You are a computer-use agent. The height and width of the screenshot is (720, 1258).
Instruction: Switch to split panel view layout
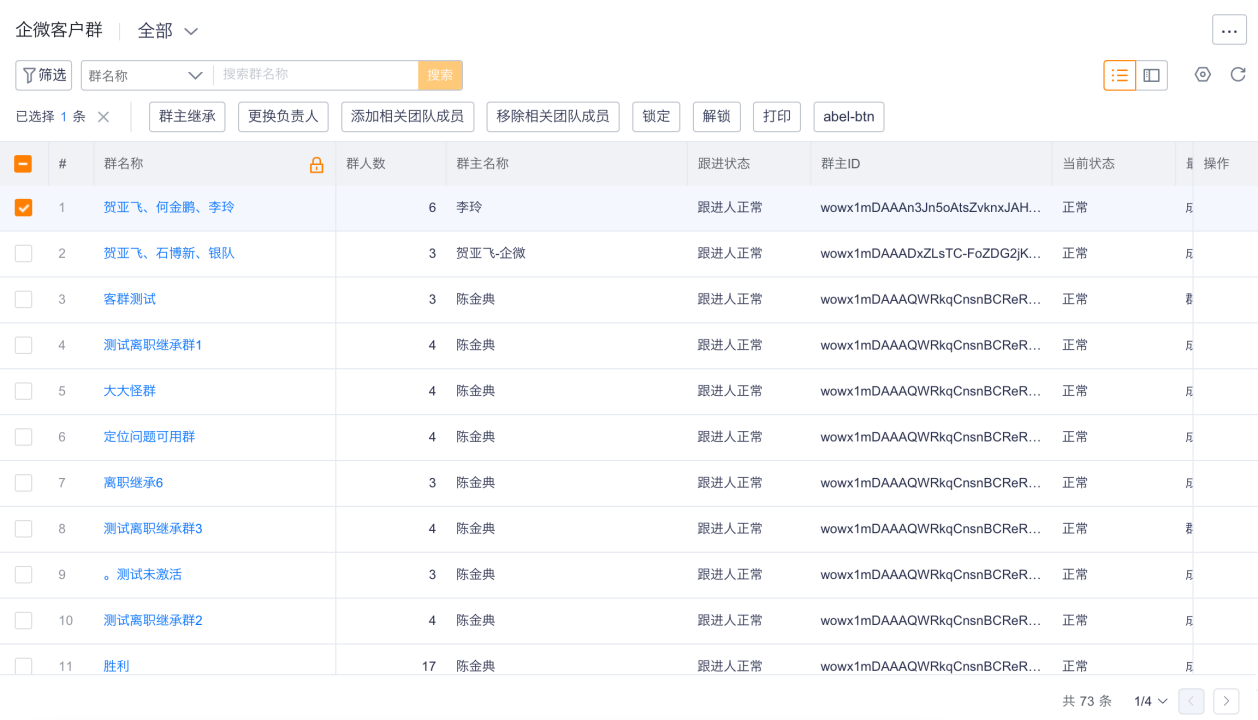click(x=1152, y=75)
